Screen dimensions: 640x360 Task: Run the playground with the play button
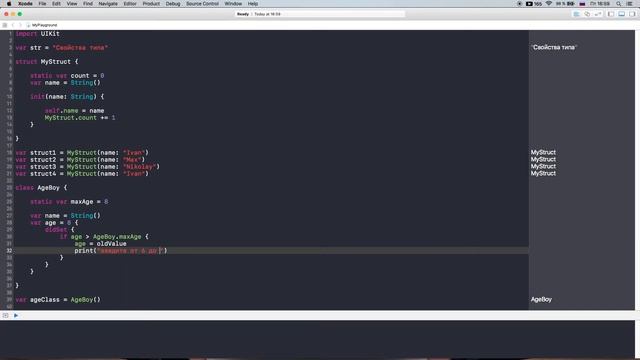(x=16, y=316)
